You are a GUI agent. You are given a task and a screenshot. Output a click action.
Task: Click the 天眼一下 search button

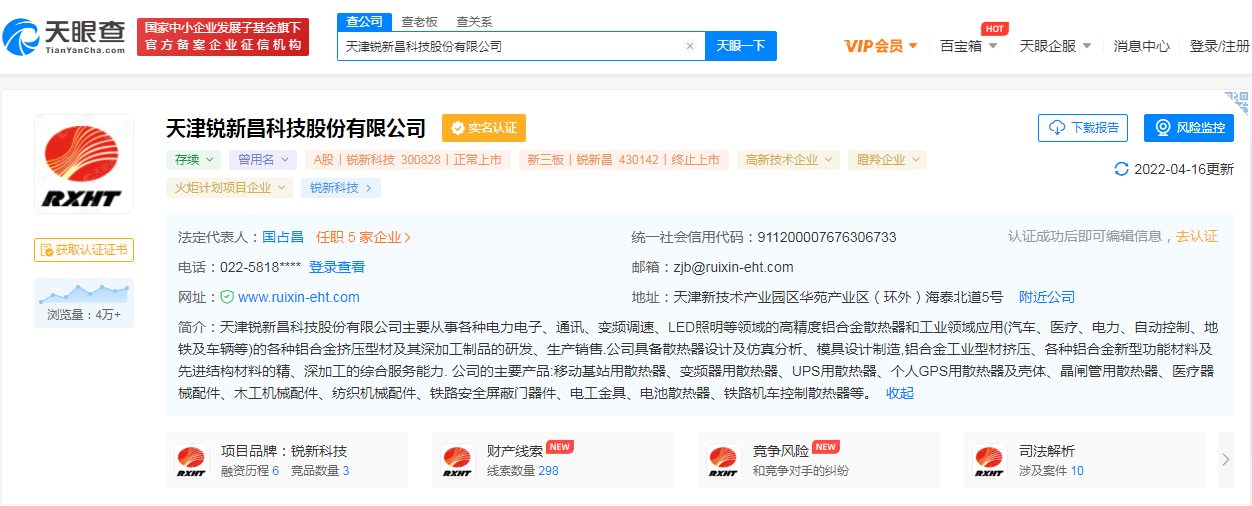tap(741, 46)
